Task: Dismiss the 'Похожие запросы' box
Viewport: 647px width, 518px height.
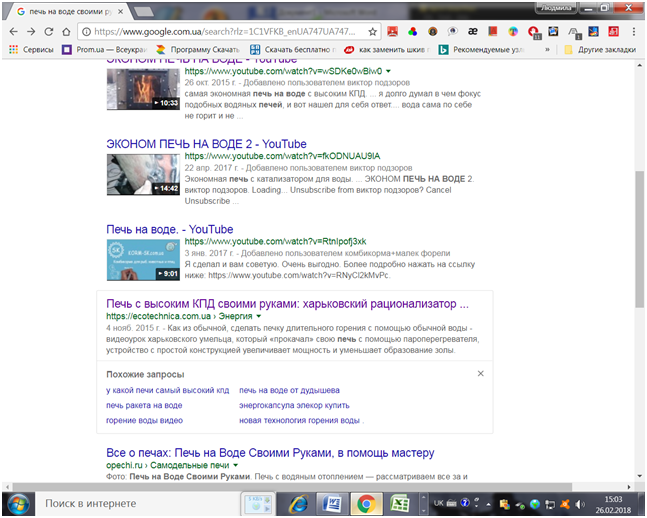Action: click(x=480, y=374)
